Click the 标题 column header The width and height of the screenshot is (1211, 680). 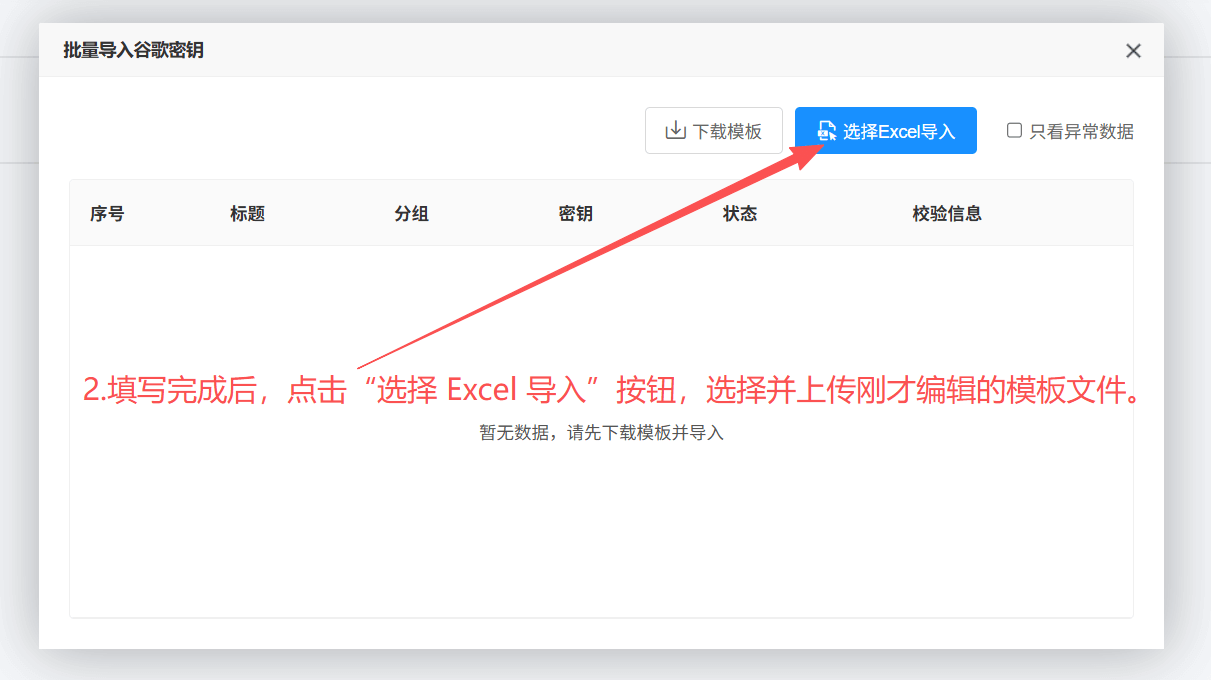click(247, 213)
